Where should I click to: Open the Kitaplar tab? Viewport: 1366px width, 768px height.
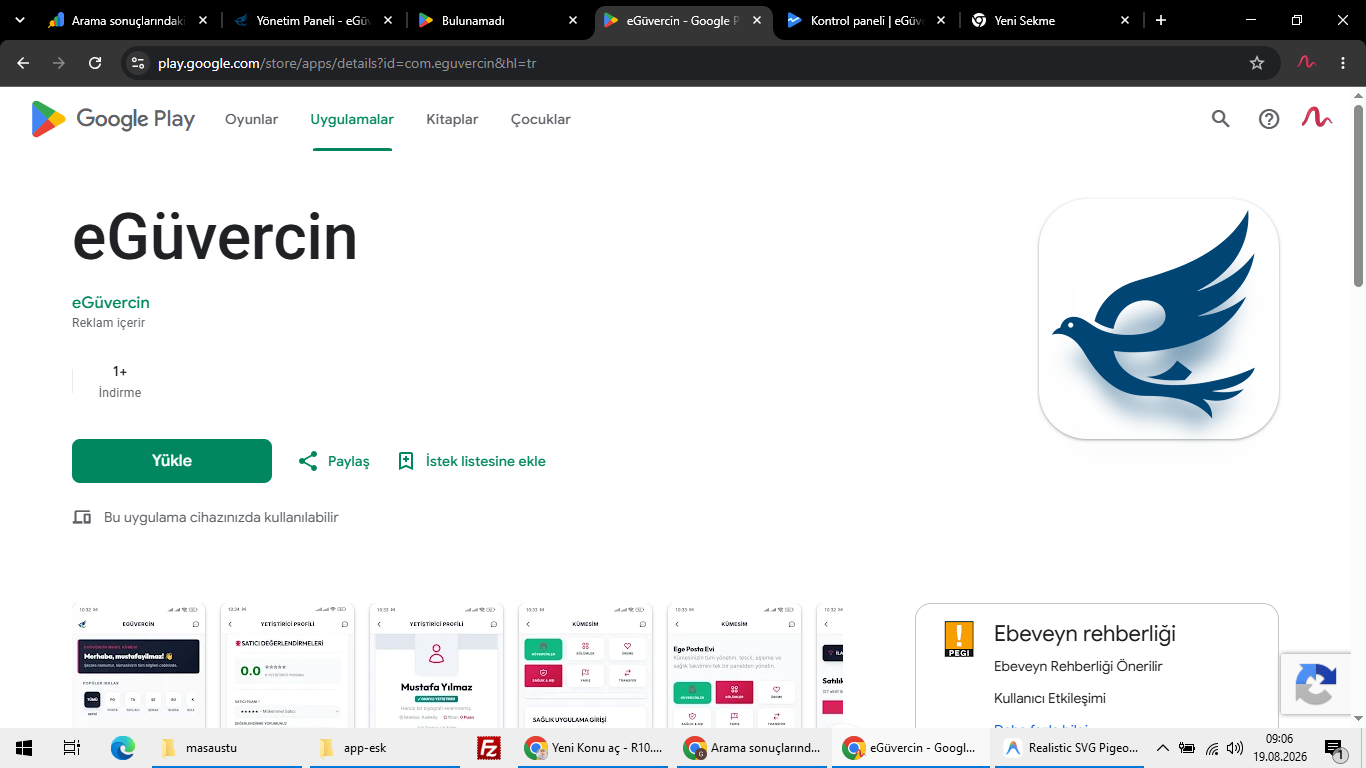click(452, 119)
